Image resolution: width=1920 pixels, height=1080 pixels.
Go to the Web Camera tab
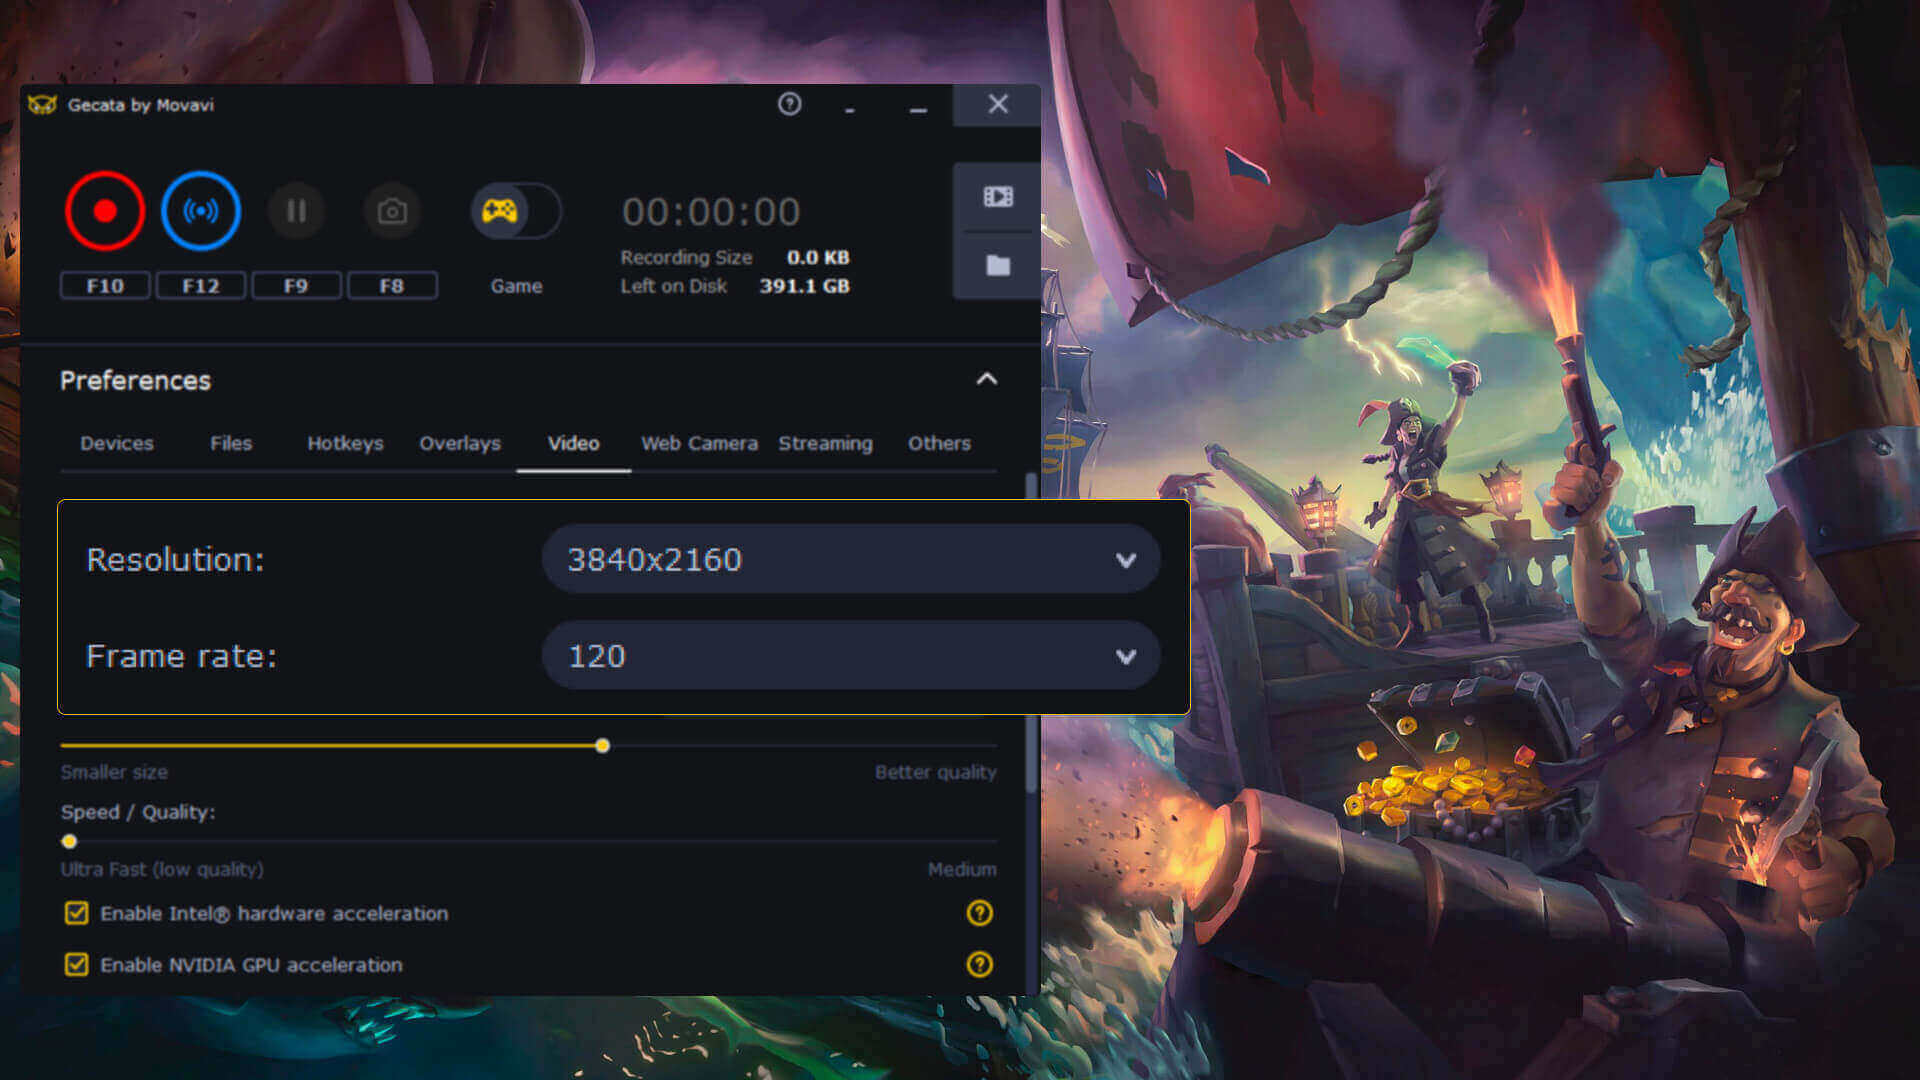pyautogui.click(x=699, y=443)
